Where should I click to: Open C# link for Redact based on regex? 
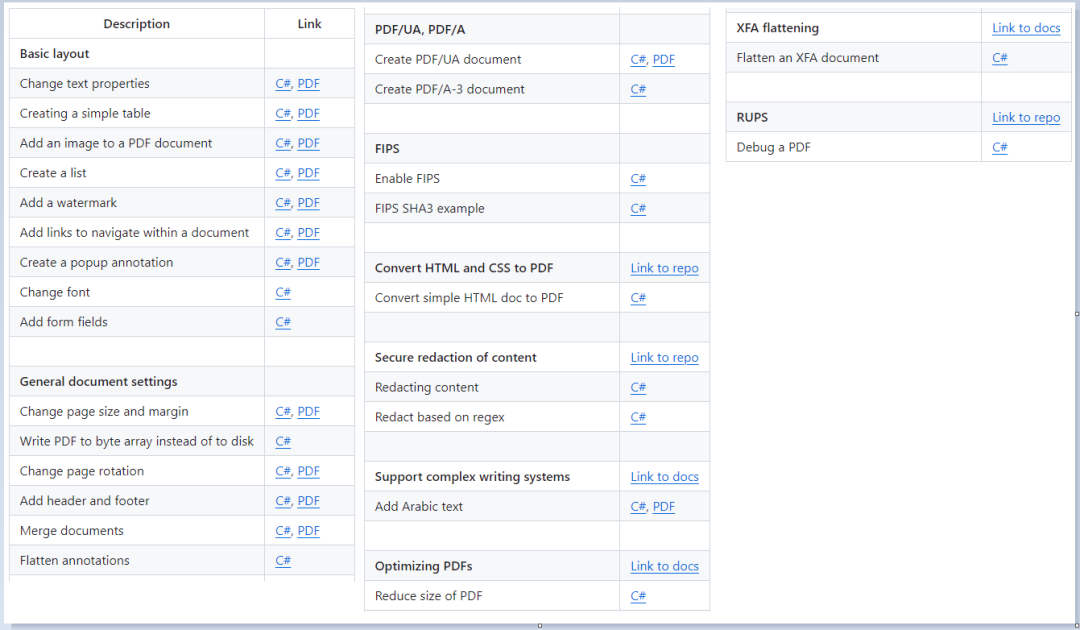(638, 417)
